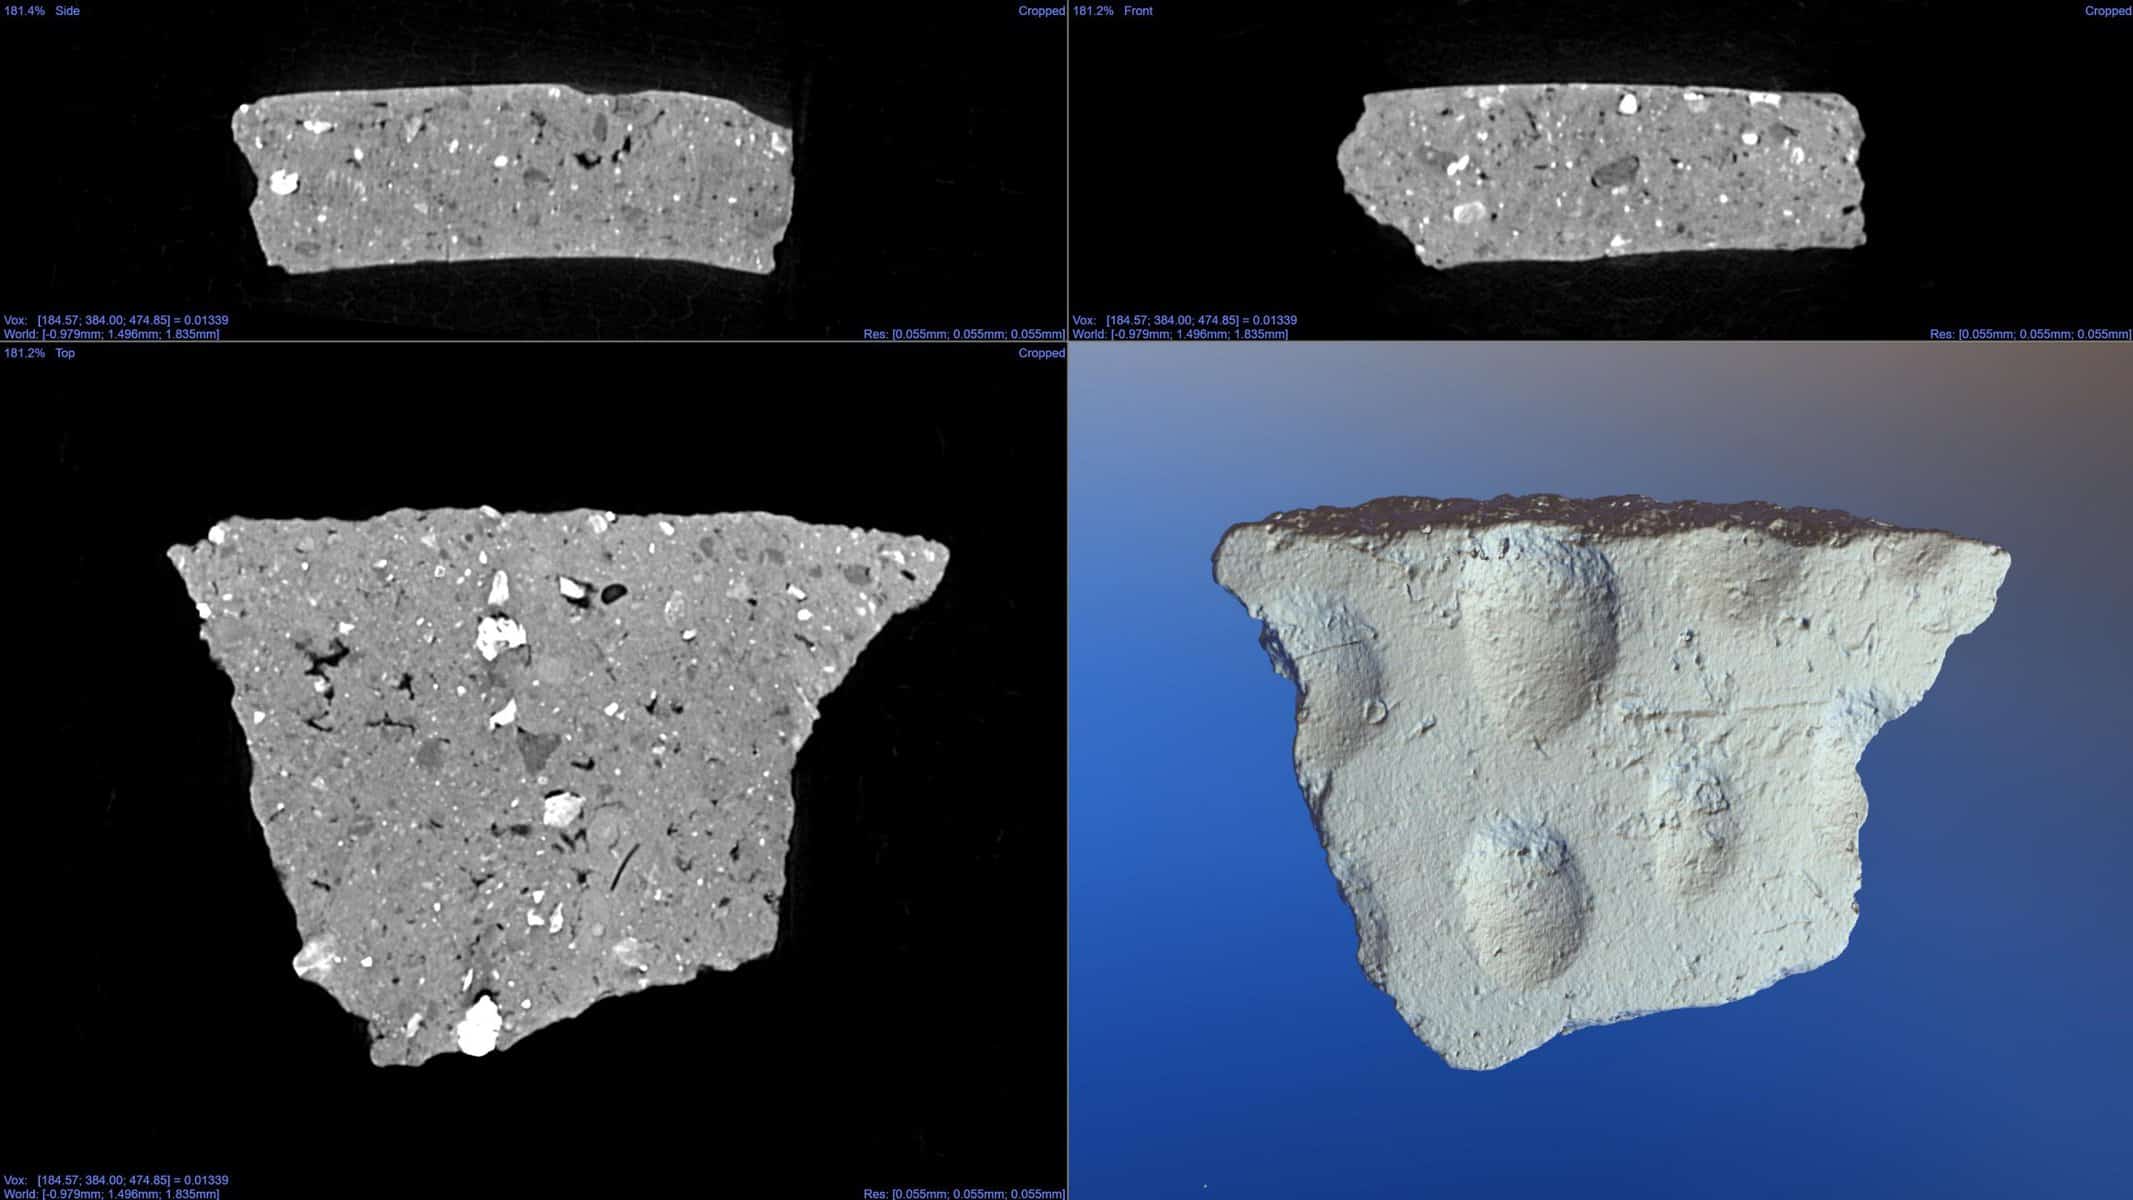The height and width of the screenshot is (1200, 2133).
Task: Click the 181.4% zoom value in Side view
Action: [24, 11]
